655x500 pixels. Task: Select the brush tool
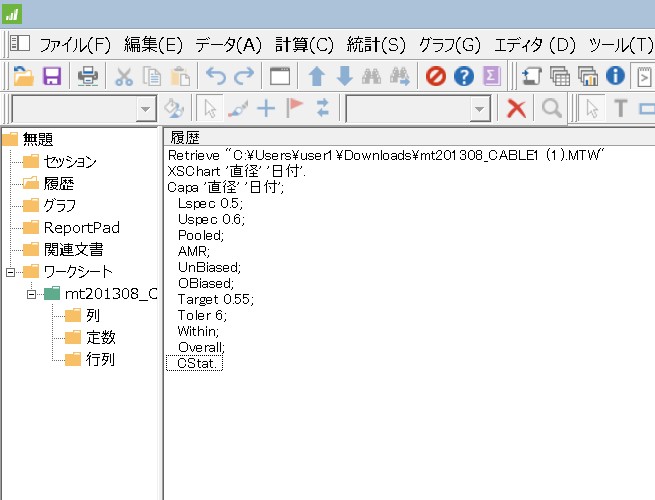pos(238,108)
